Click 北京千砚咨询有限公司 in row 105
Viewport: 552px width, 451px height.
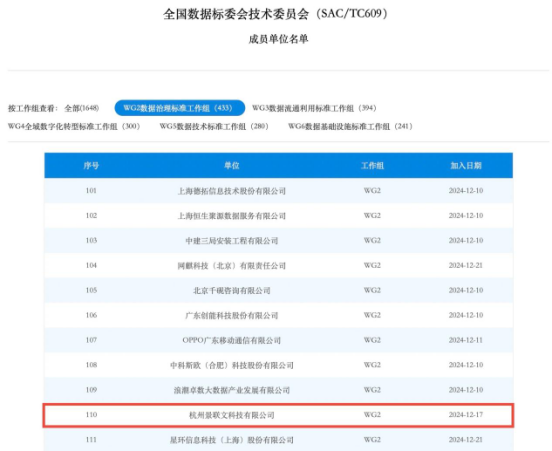click(232, 290)
